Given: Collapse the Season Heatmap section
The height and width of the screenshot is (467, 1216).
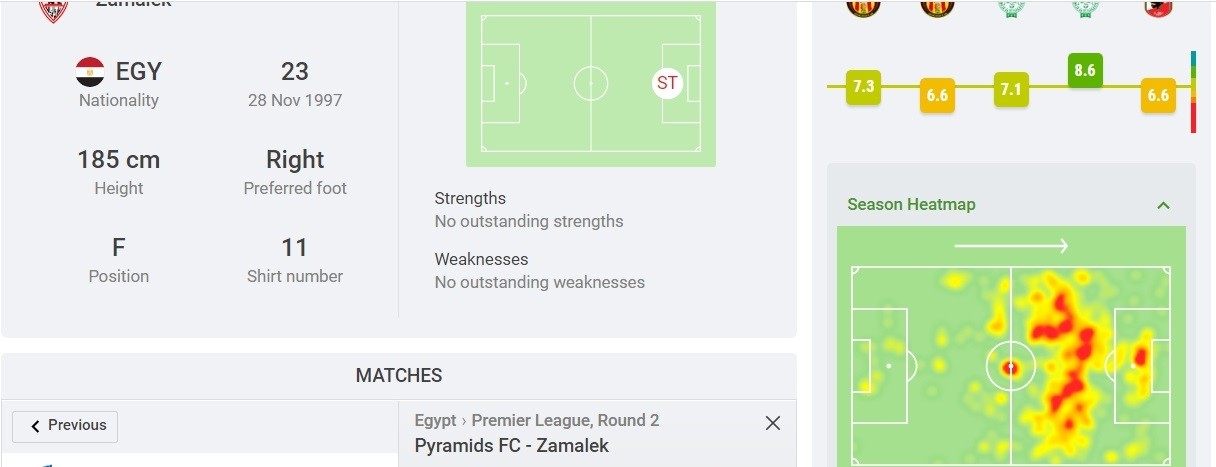Looking at the screenshot, I should pyautogui.click(x=1163, y=205).
